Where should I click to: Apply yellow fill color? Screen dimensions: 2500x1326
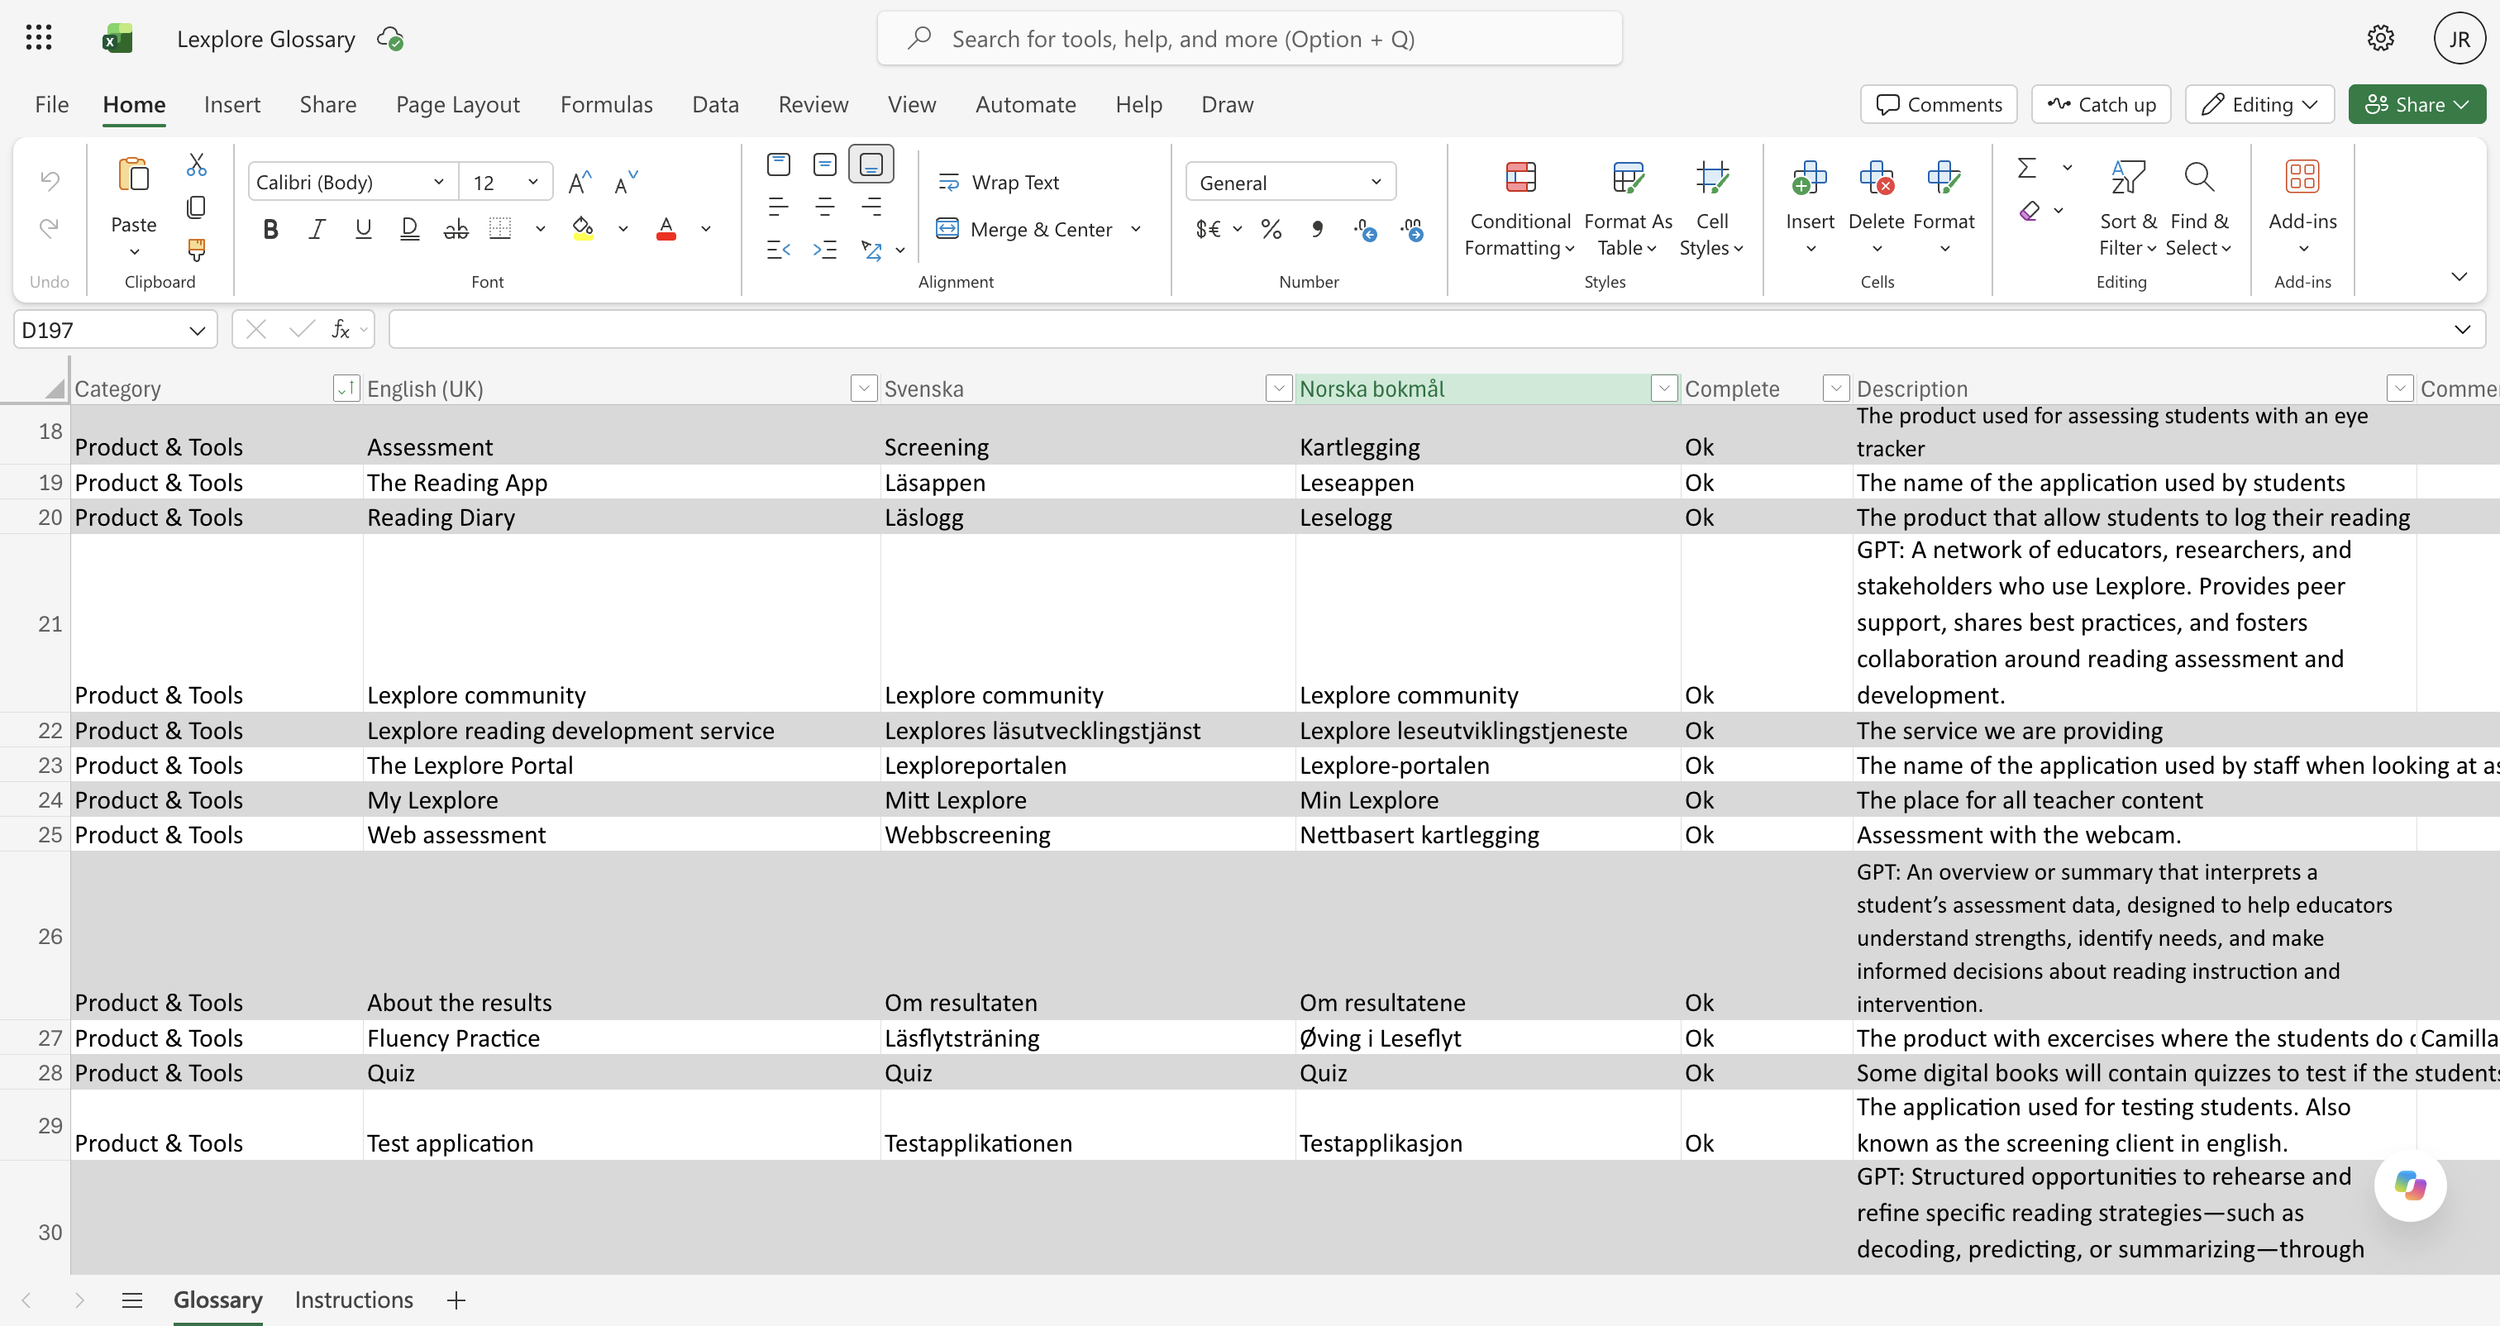click(582, 229)
